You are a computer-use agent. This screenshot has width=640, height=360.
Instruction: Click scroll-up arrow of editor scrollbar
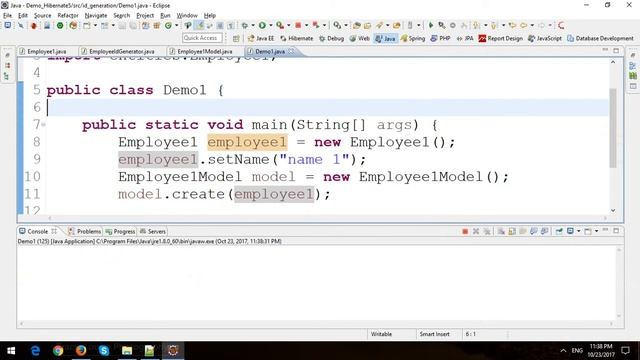coord(613,62)
